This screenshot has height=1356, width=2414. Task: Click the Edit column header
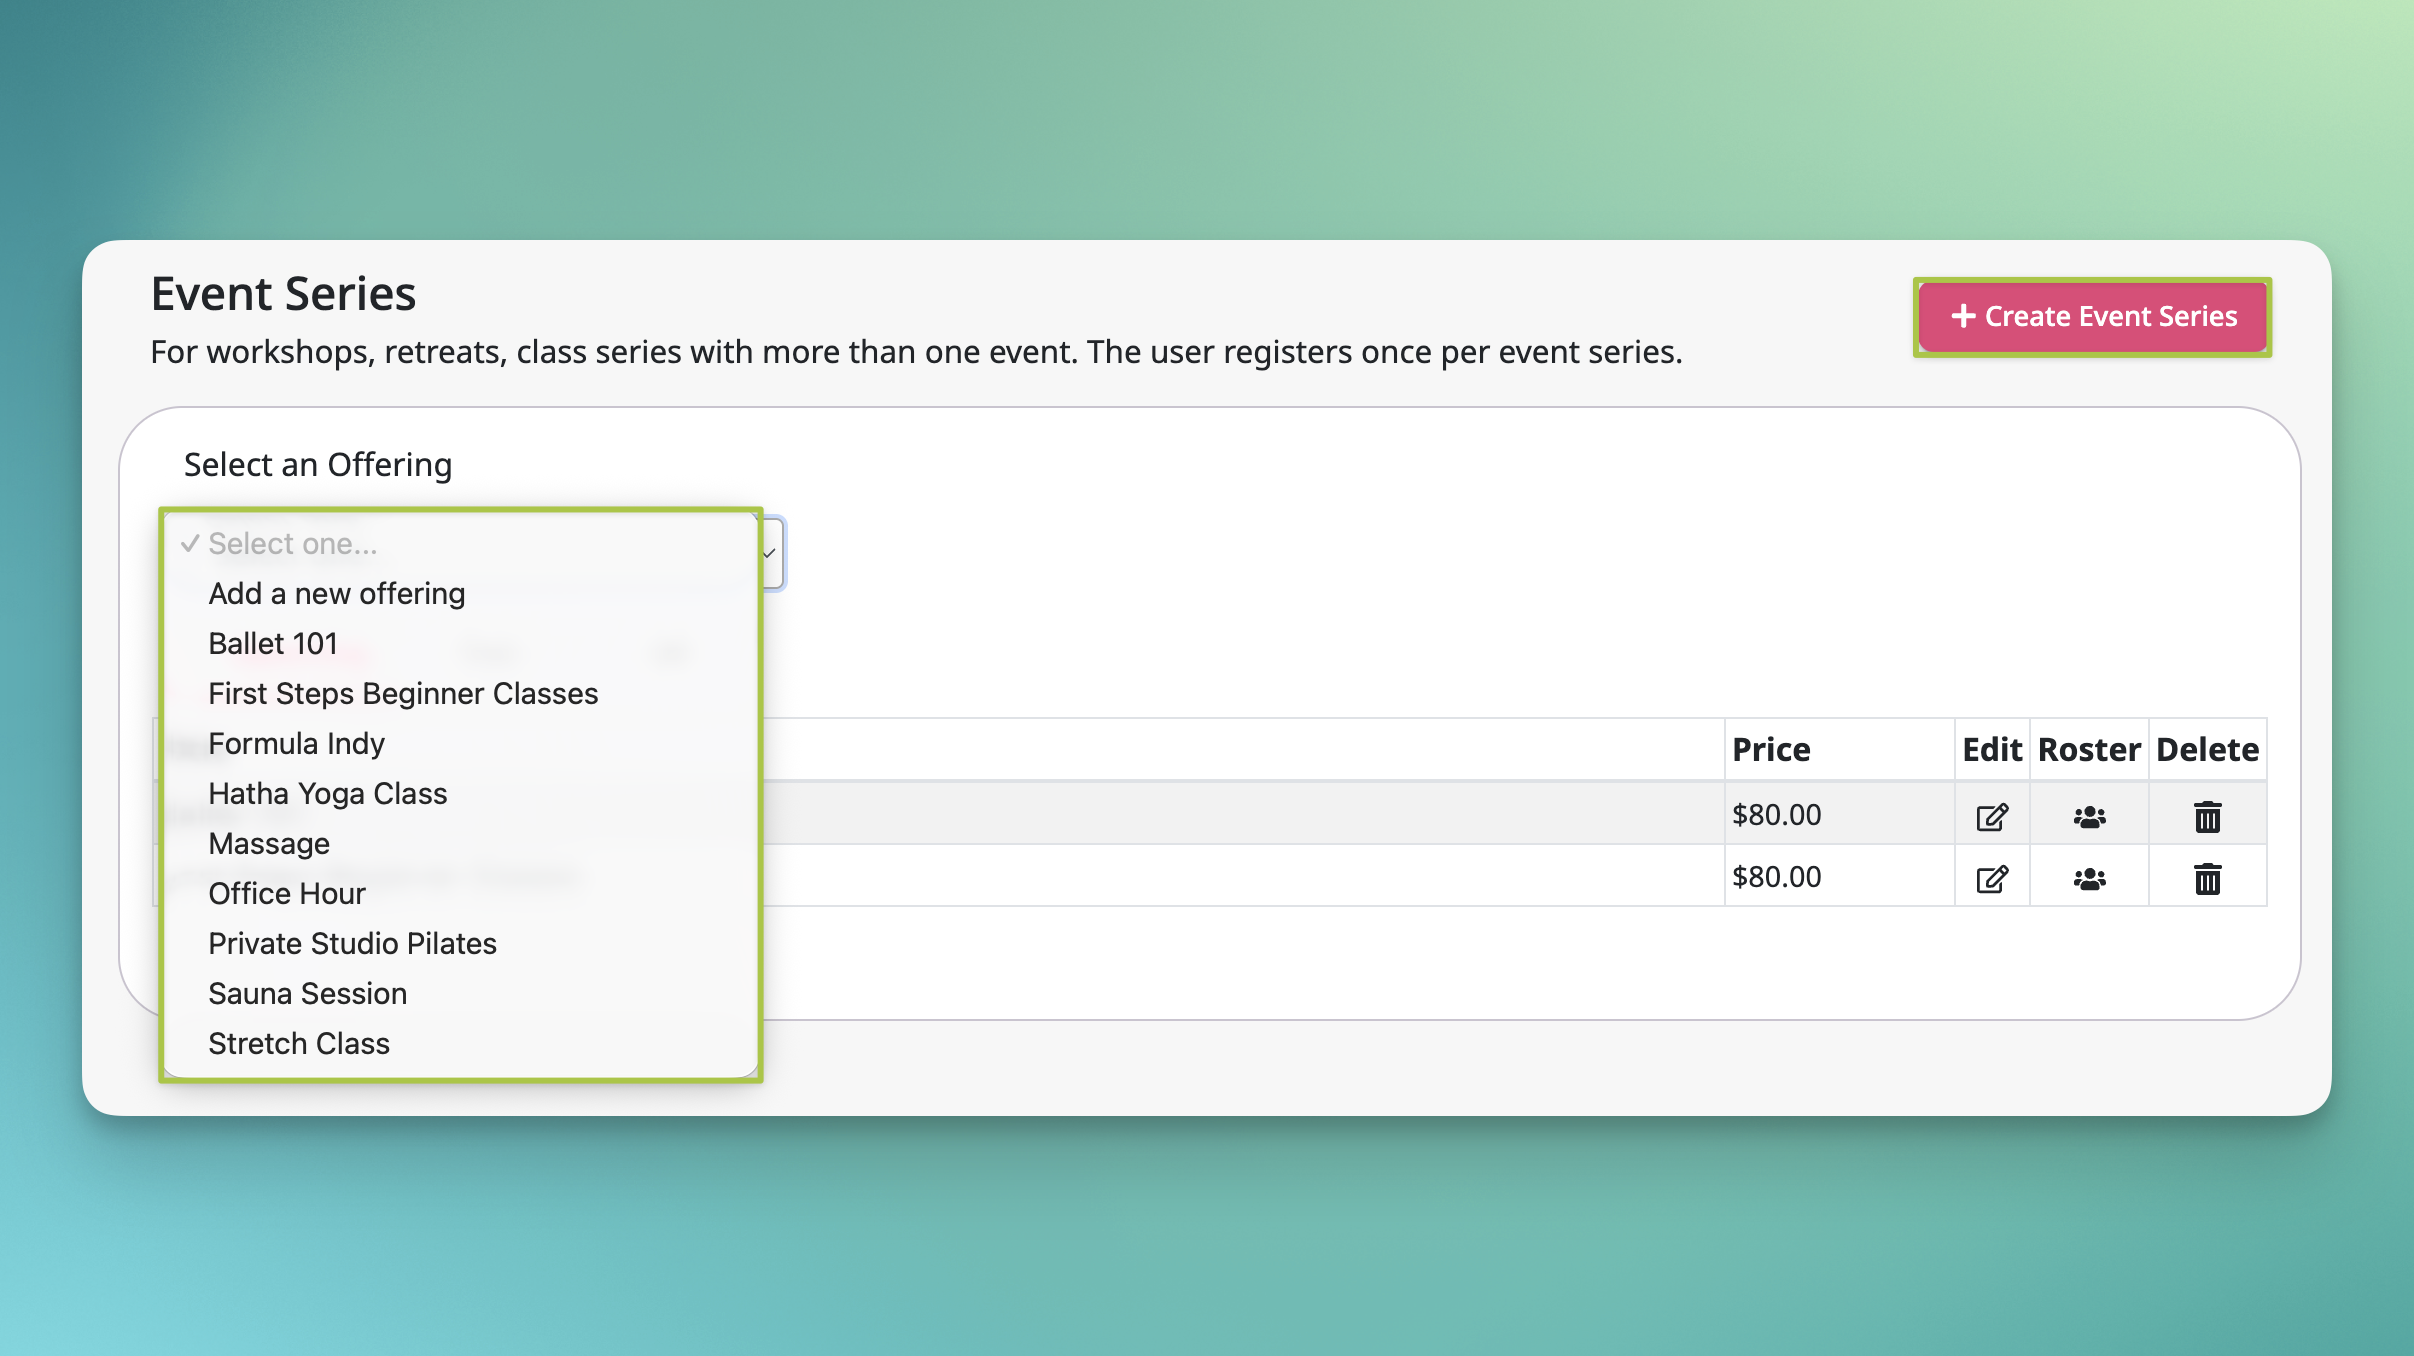[1992, 750]
